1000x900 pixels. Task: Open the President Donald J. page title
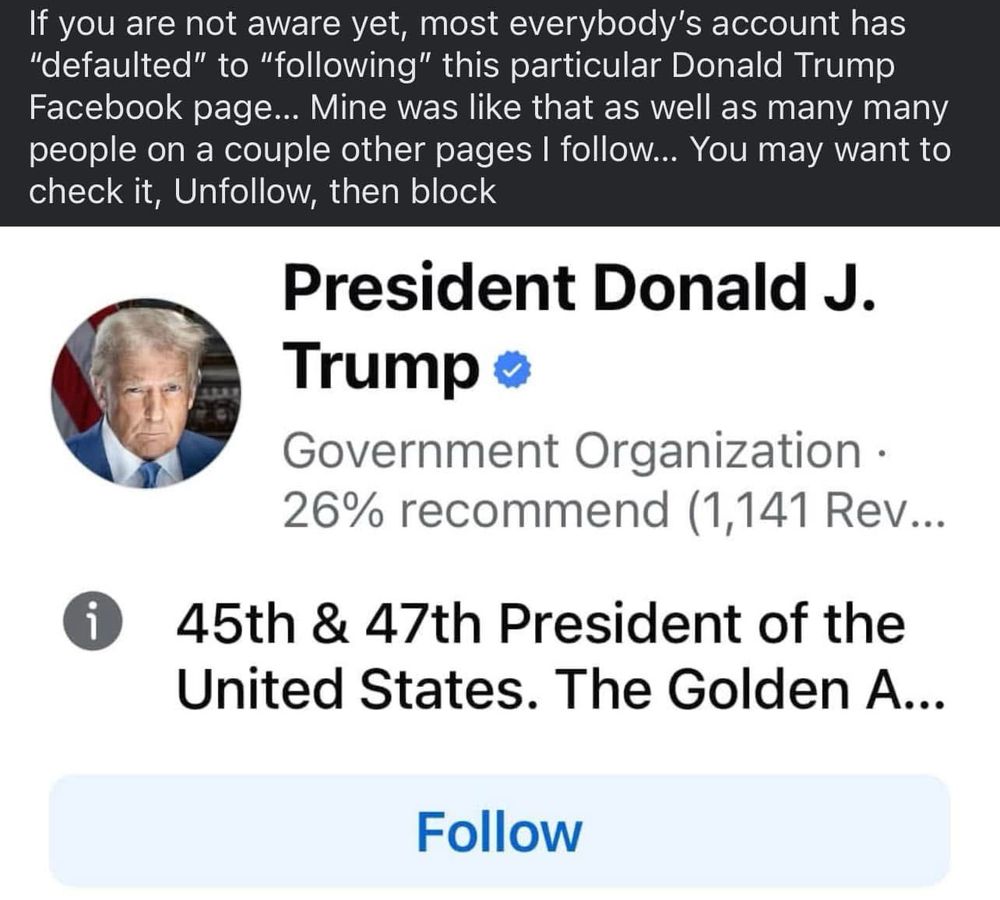coord(579,288)
